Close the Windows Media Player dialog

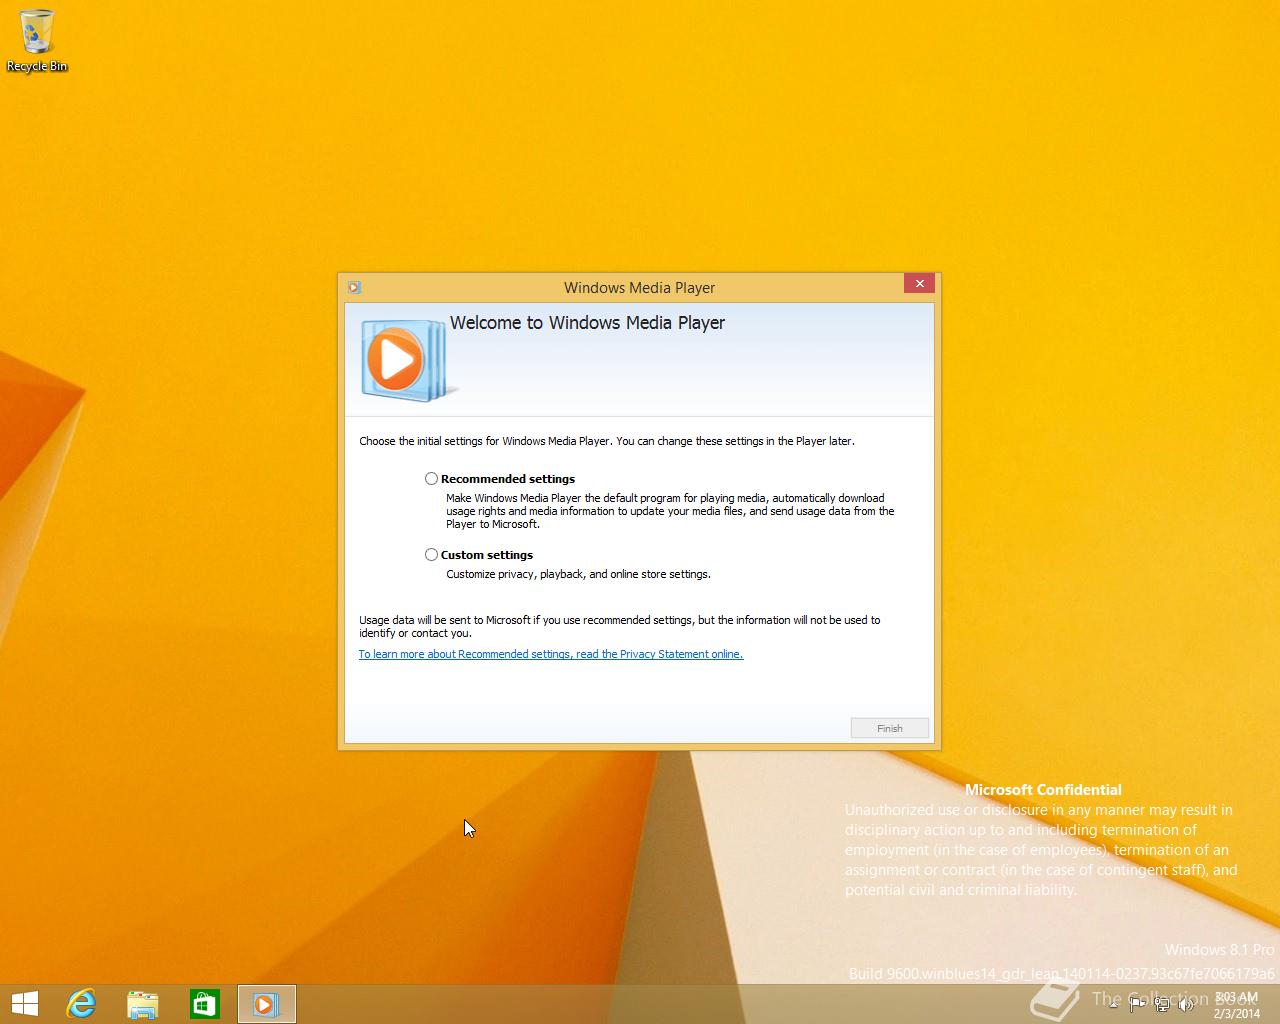point(919,284)
